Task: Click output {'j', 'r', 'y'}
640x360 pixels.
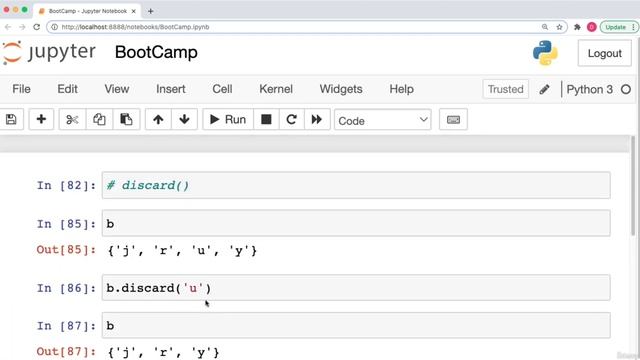Action: tap(163, 352)
